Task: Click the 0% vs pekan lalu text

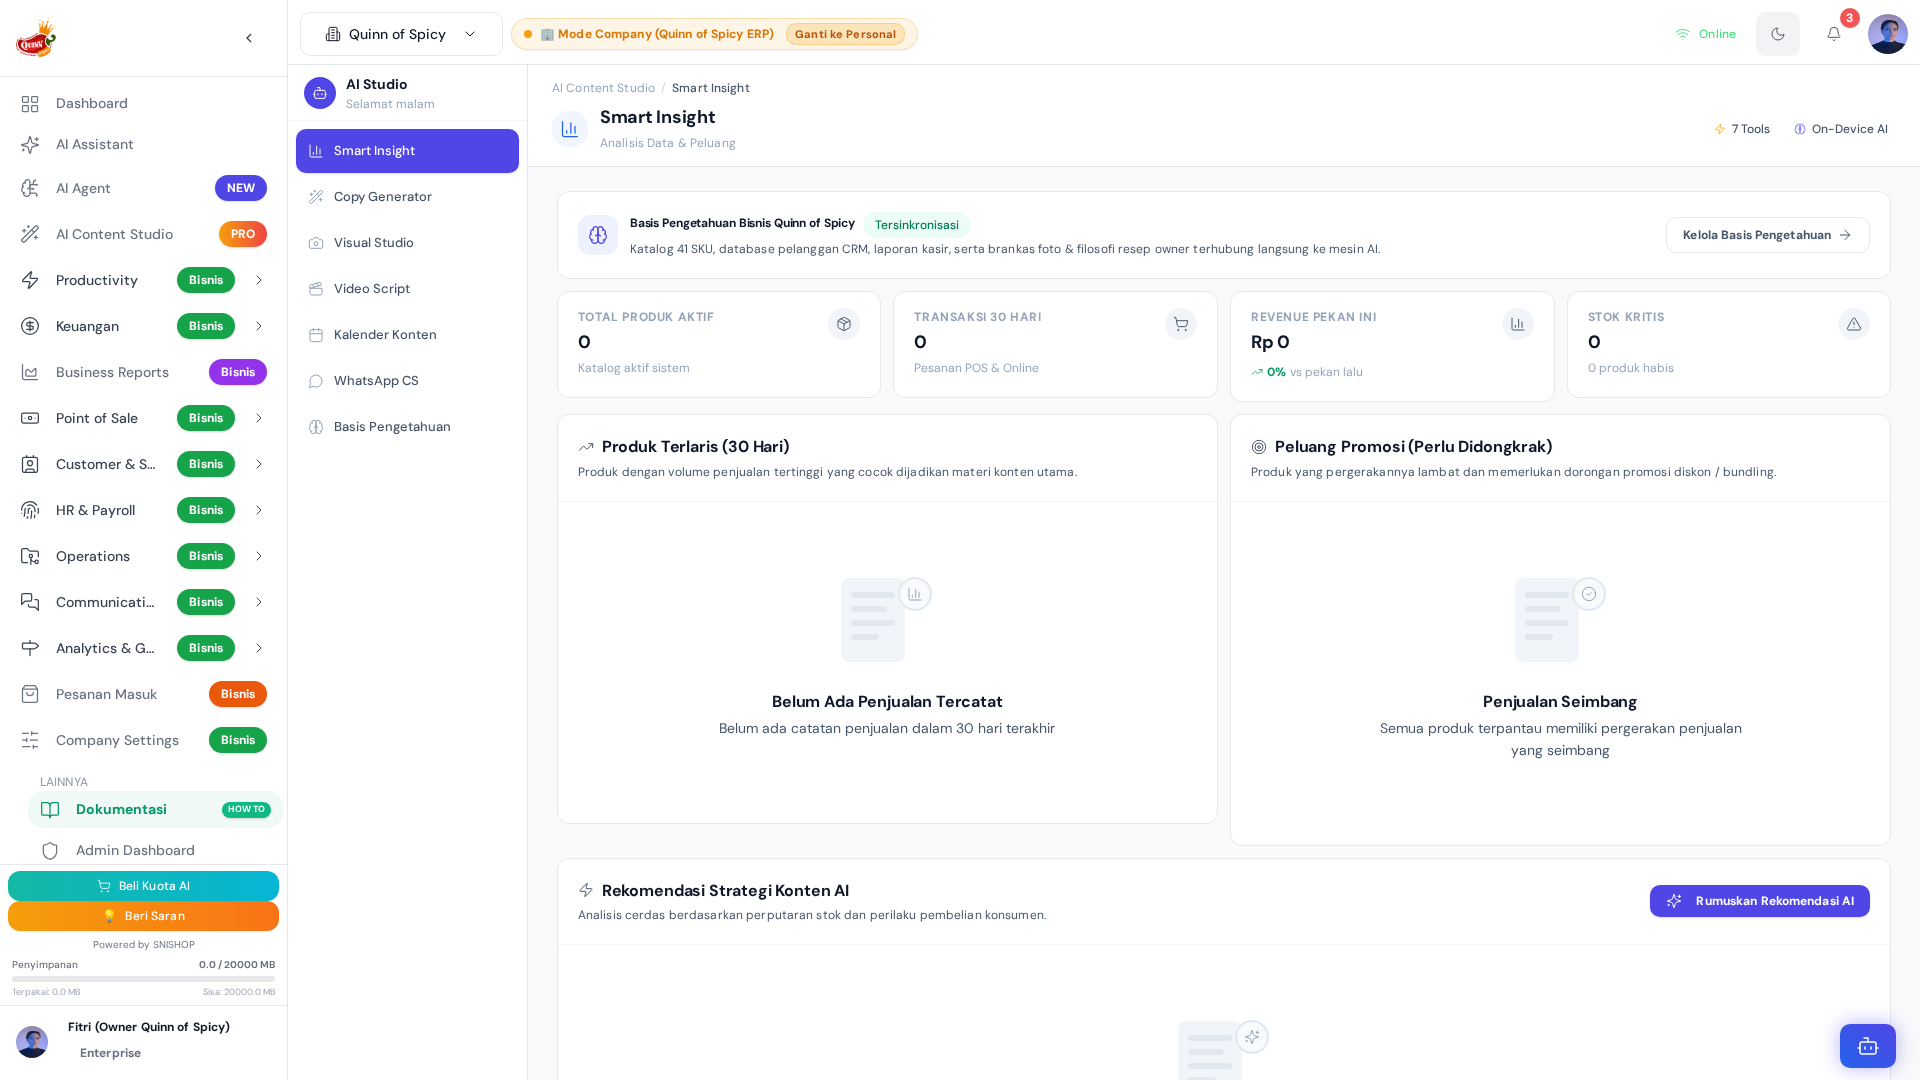Action: (1307, 372)
